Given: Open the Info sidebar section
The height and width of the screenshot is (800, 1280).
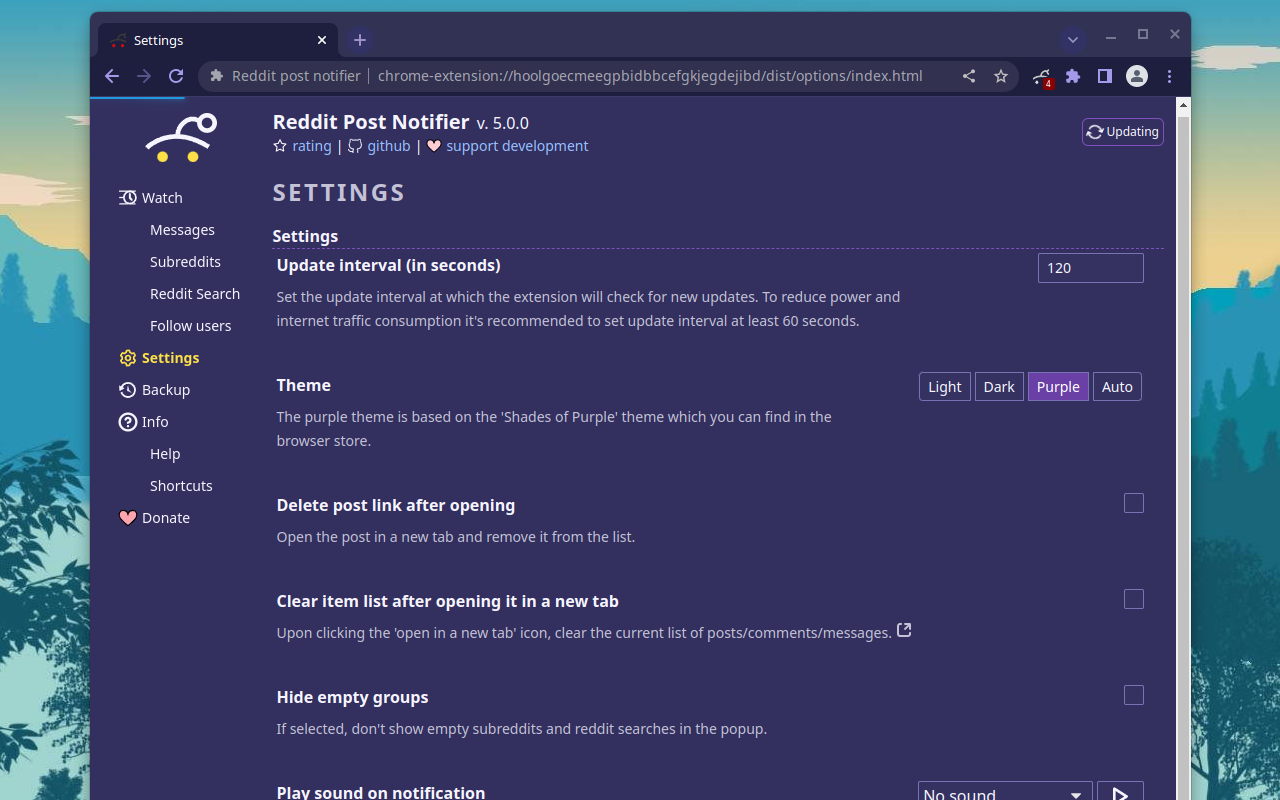Looking at the screenshot, I should pos(143,422).
